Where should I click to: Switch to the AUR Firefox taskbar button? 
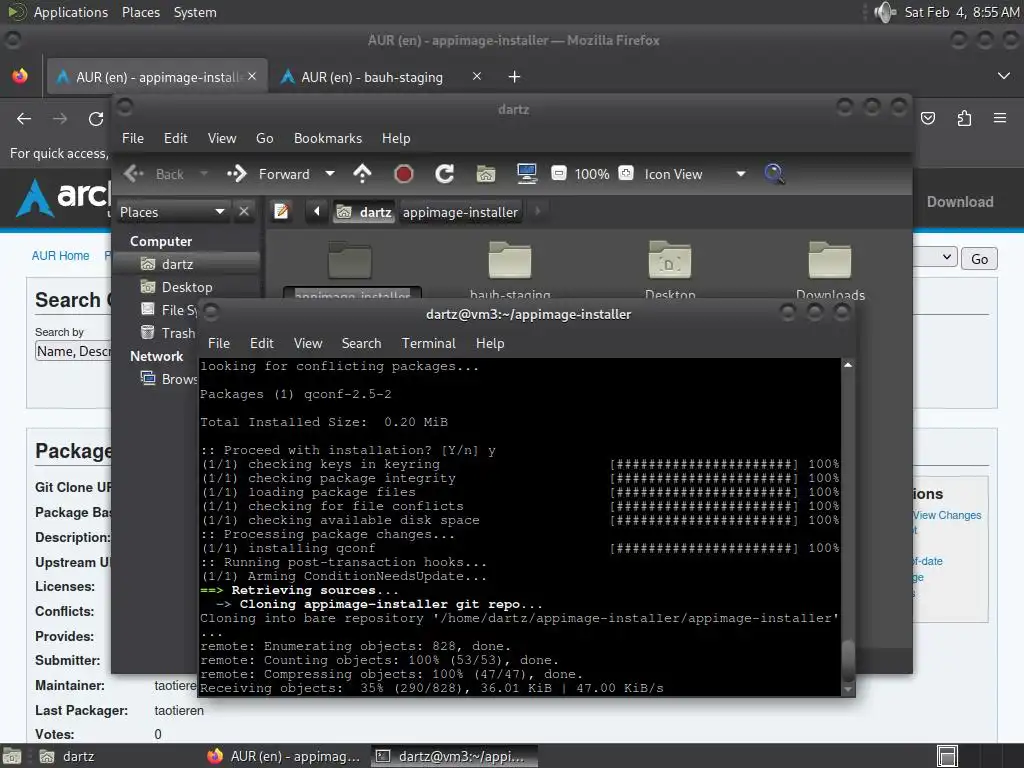pyautogui.click(x=285, y=756)
